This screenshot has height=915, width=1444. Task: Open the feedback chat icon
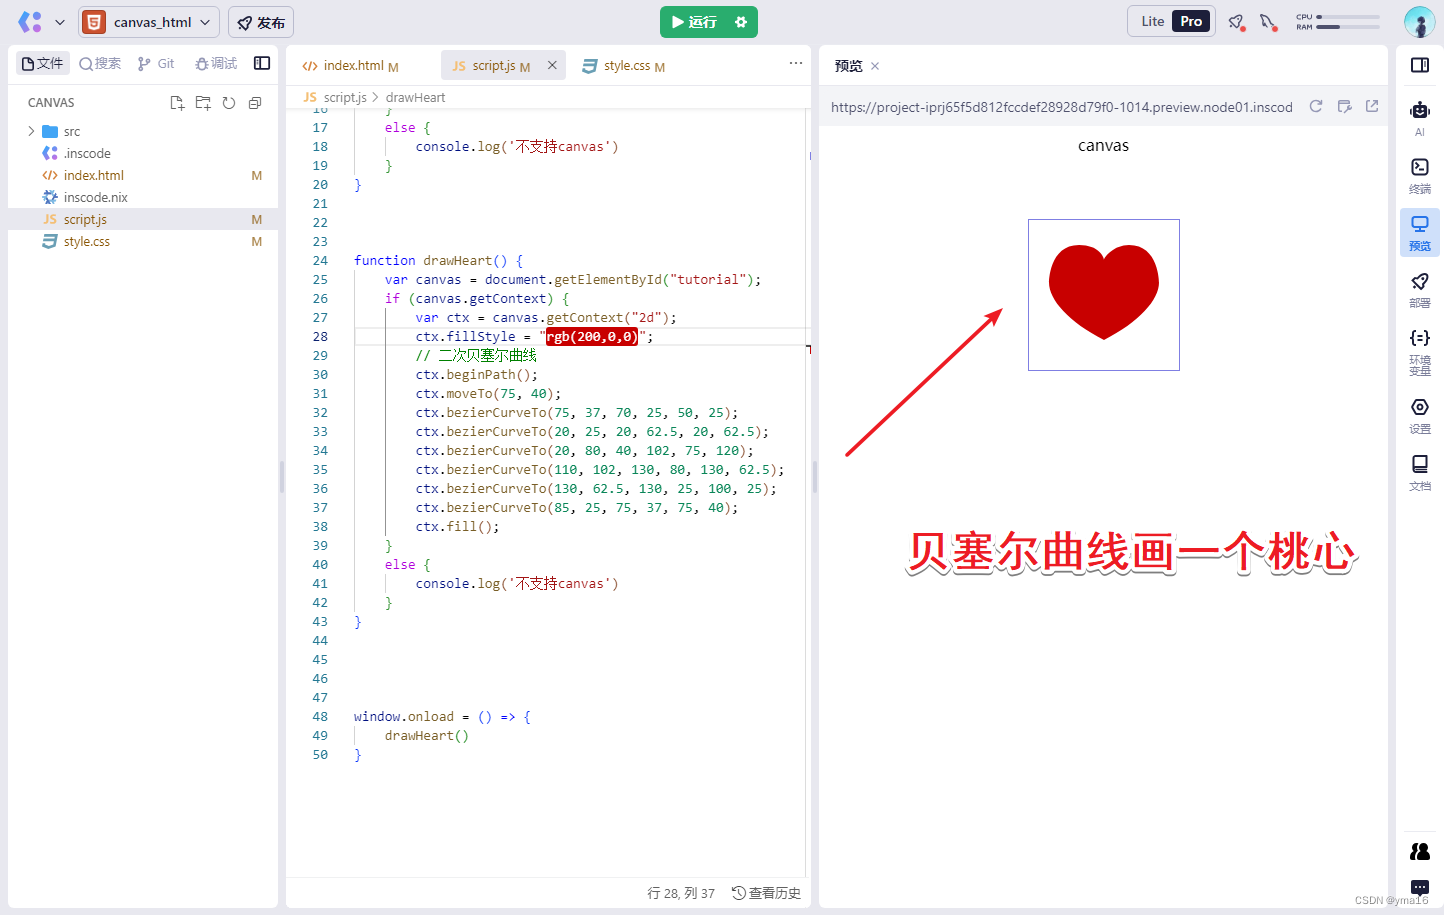point(1420,888)
